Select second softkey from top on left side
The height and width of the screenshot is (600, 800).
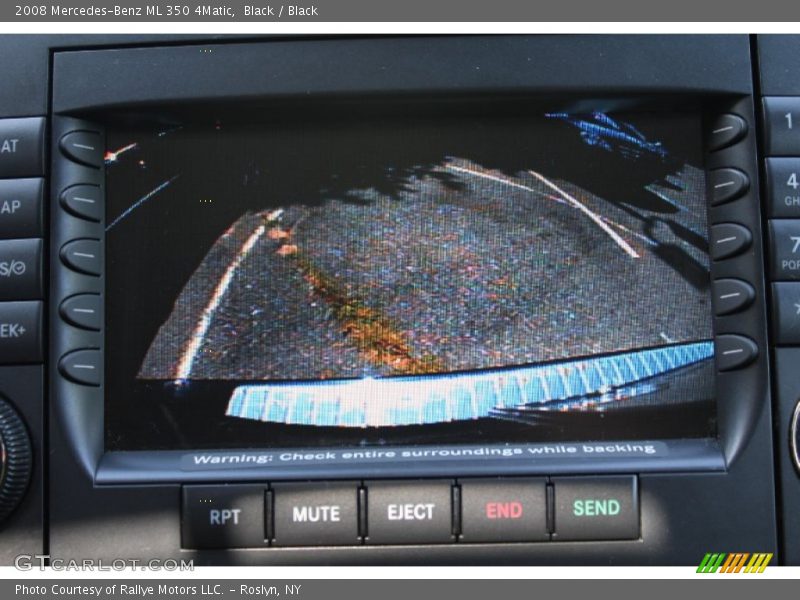[82, 202]
